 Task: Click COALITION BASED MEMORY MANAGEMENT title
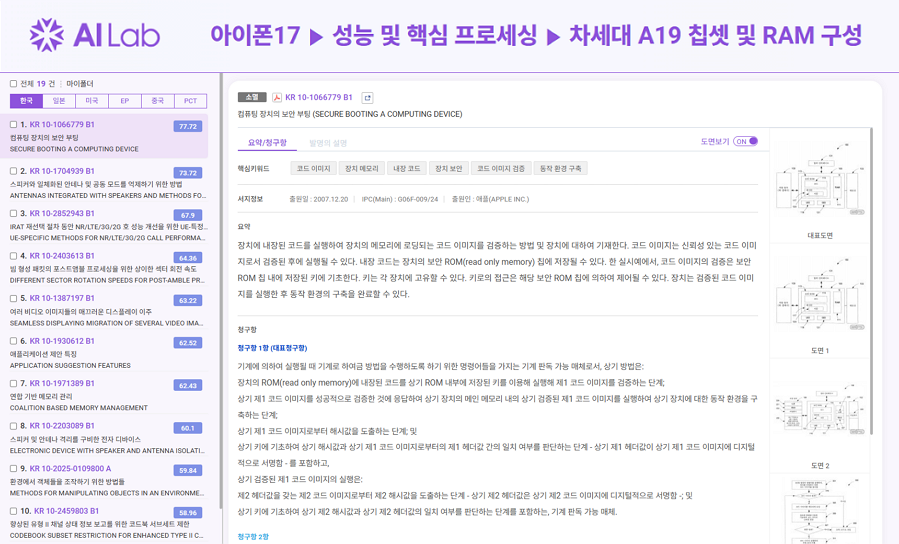(79, 408)
